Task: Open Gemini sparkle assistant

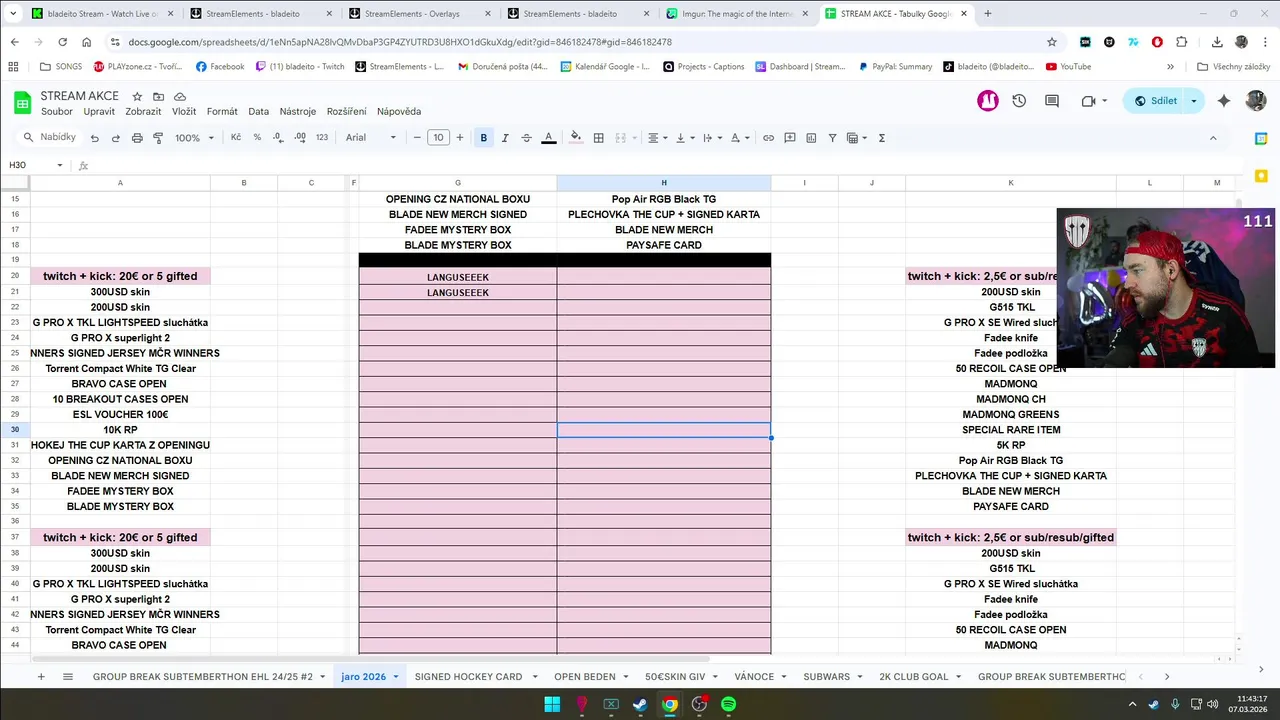Action: coord(1224,101)
